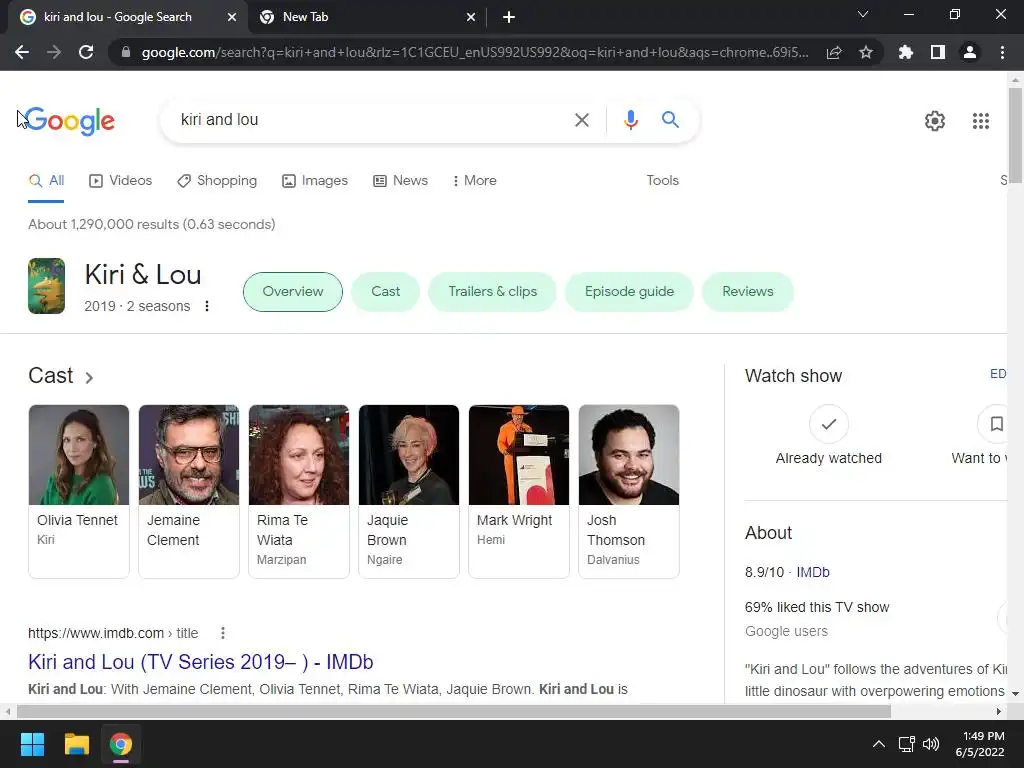
Task: Open the Reviews chip
Action: click(x=748, y=292)
